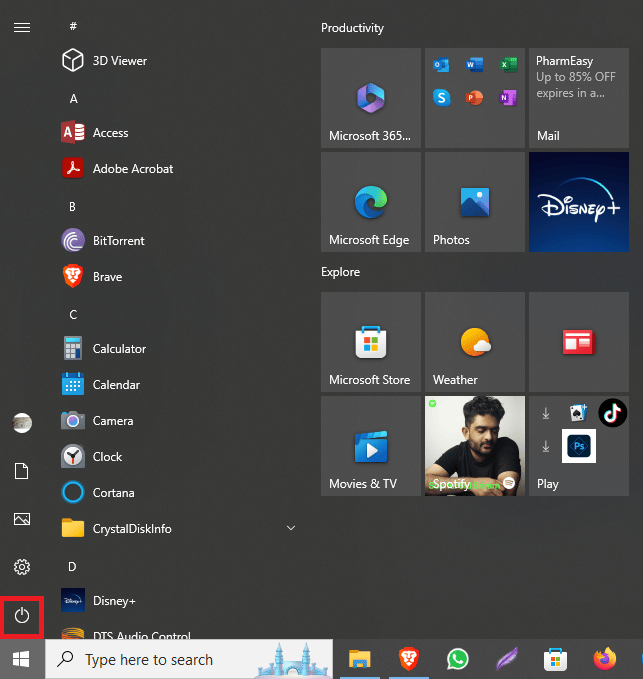Screen dimensions: 643x679
Task: Open the Pictures folder shortcut
Action: (x=22, y=519)
